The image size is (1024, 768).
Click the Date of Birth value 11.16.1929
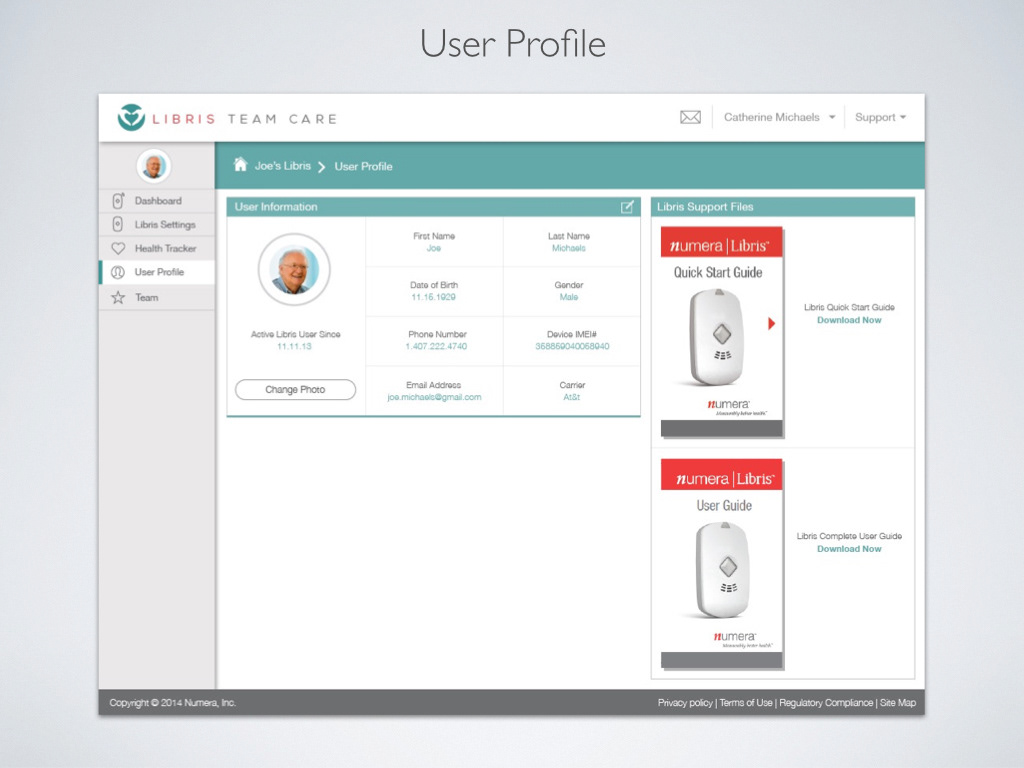click(x=434, y=297)
